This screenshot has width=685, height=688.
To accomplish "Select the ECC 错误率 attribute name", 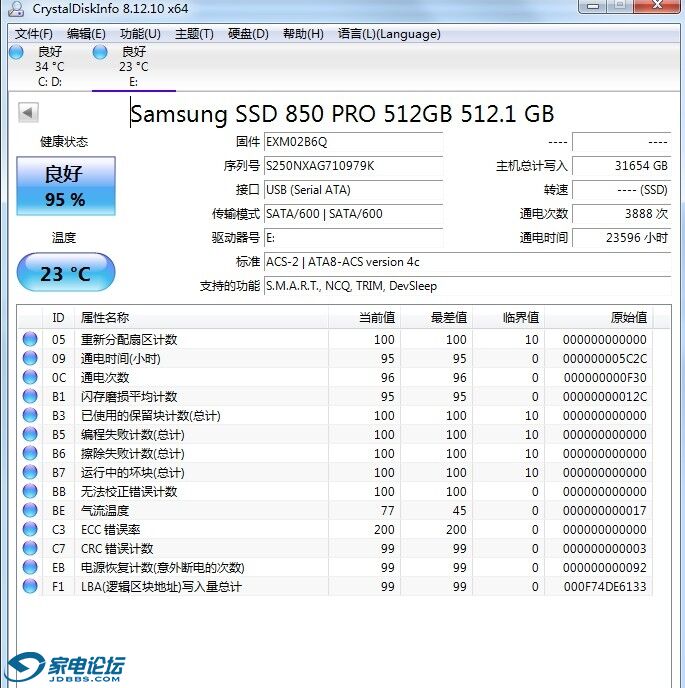I will 111,530.
